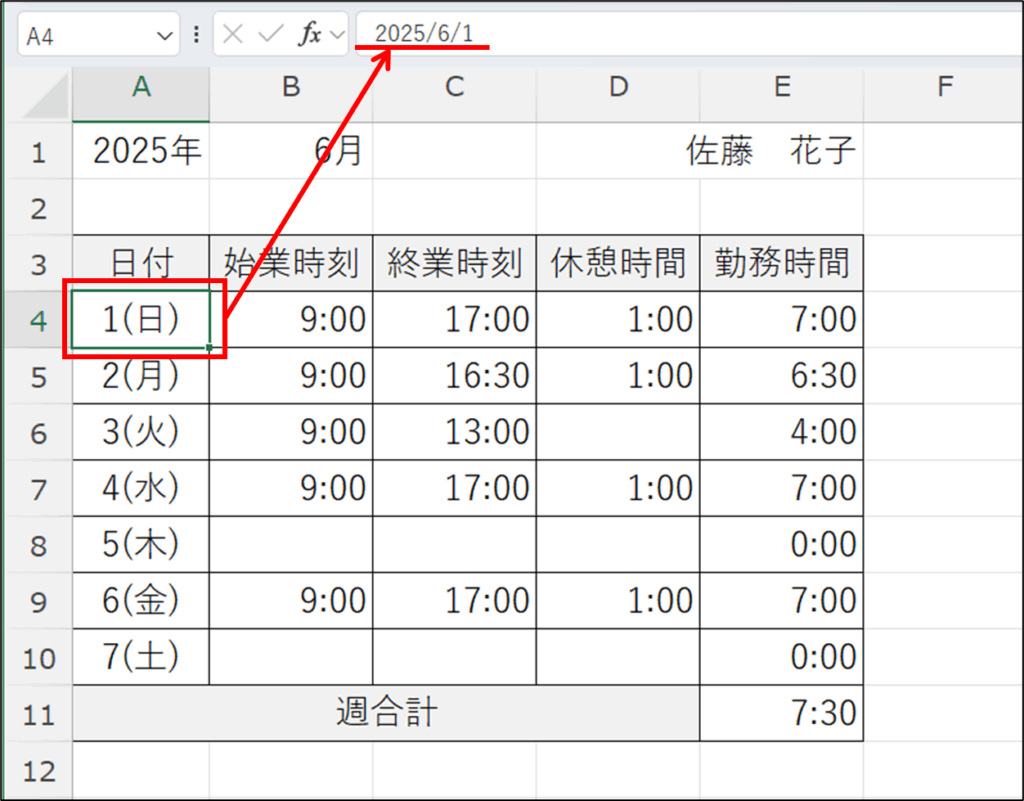Select column F header
1024x801 pixels.
click(943, 88)
